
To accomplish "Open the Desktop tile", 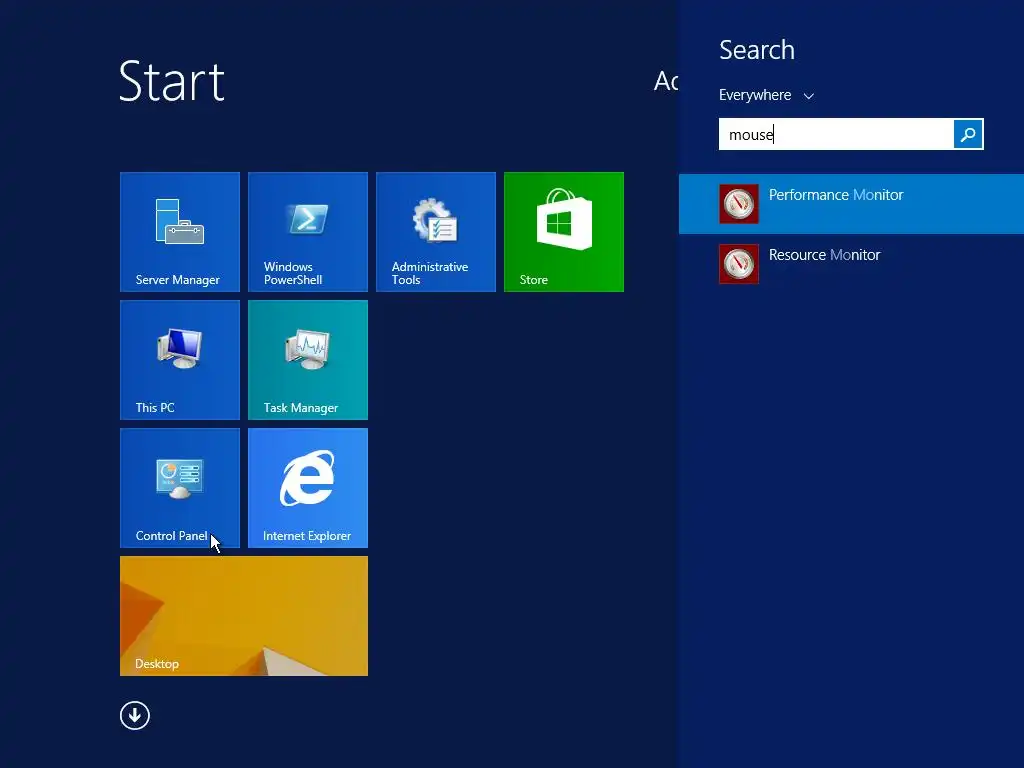I will (244, 616).
